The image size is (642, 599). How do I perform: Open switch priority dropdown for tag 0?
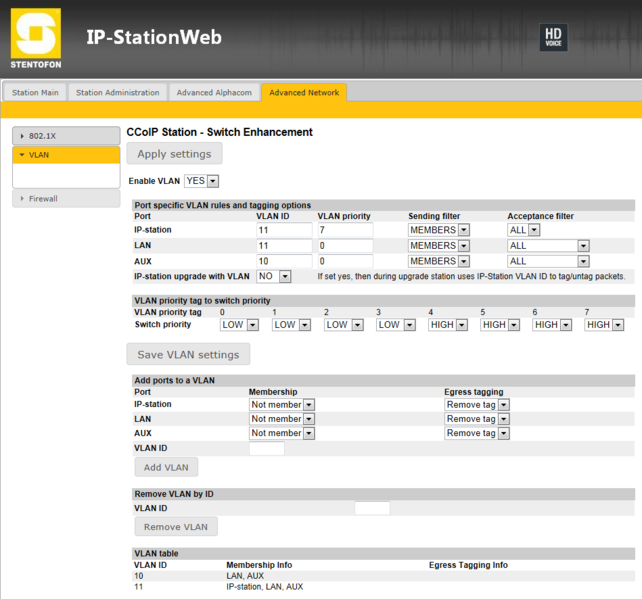239,325
